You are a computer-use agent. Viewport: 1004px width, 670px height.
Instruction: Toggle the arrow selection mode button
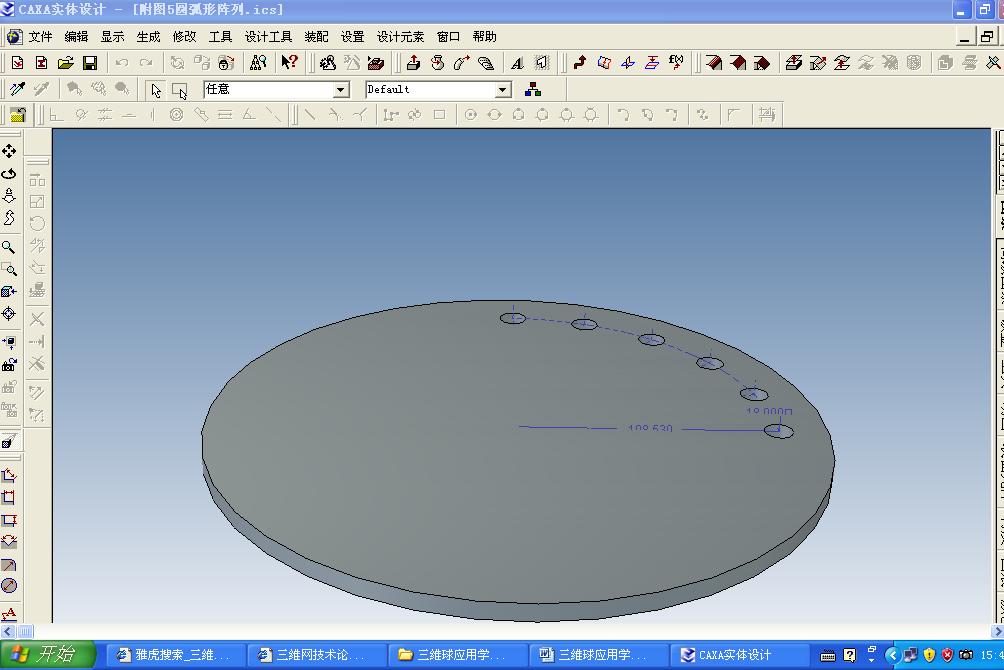156,90
